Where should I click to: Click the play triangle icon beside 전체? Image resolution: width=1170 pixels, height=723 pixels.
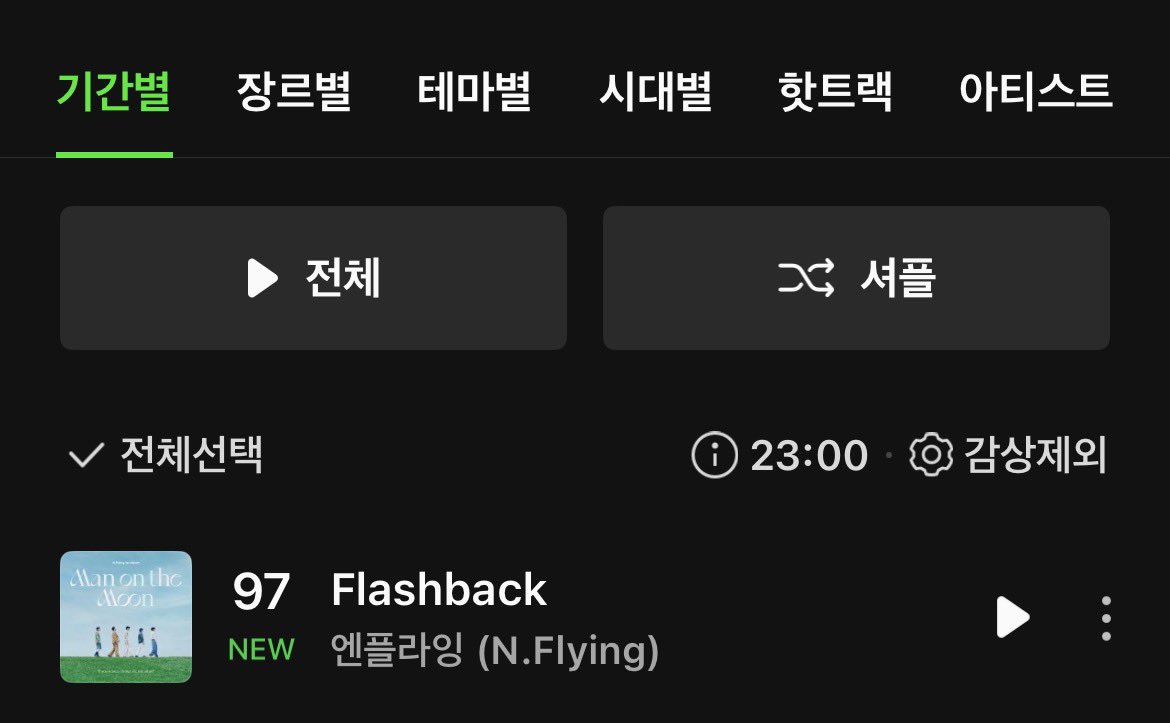coord(263,278)
